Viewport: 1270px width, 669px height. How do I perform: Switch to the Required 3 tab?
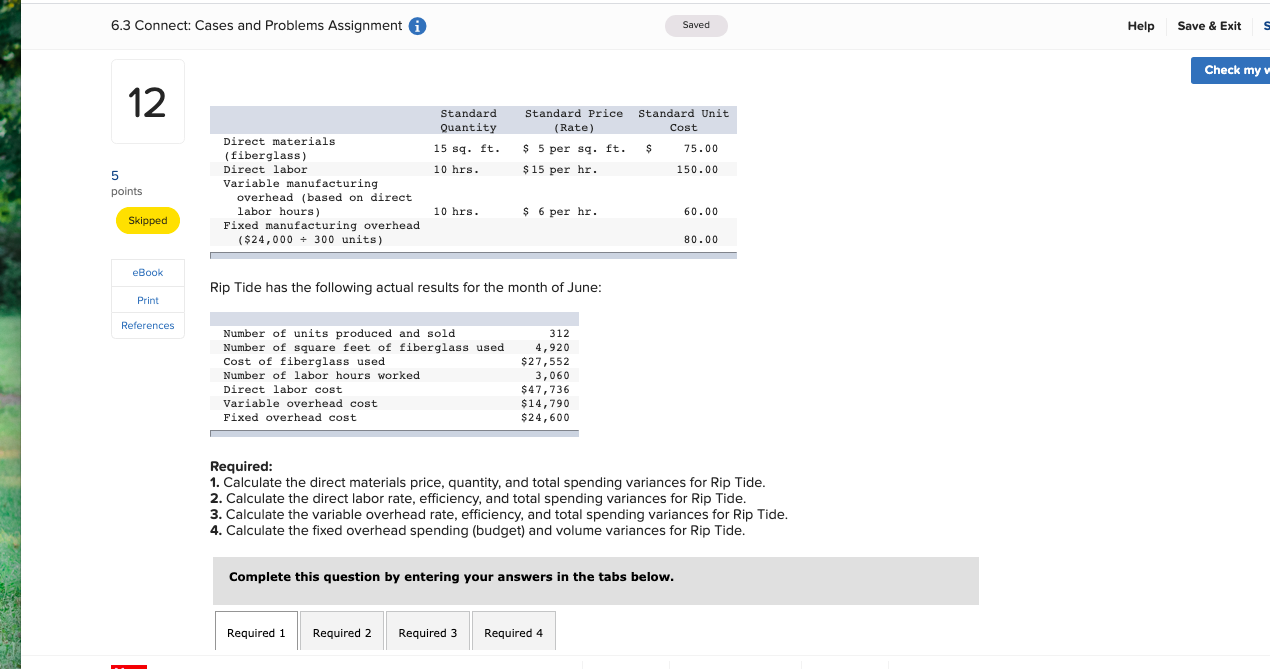pos(427,632)
